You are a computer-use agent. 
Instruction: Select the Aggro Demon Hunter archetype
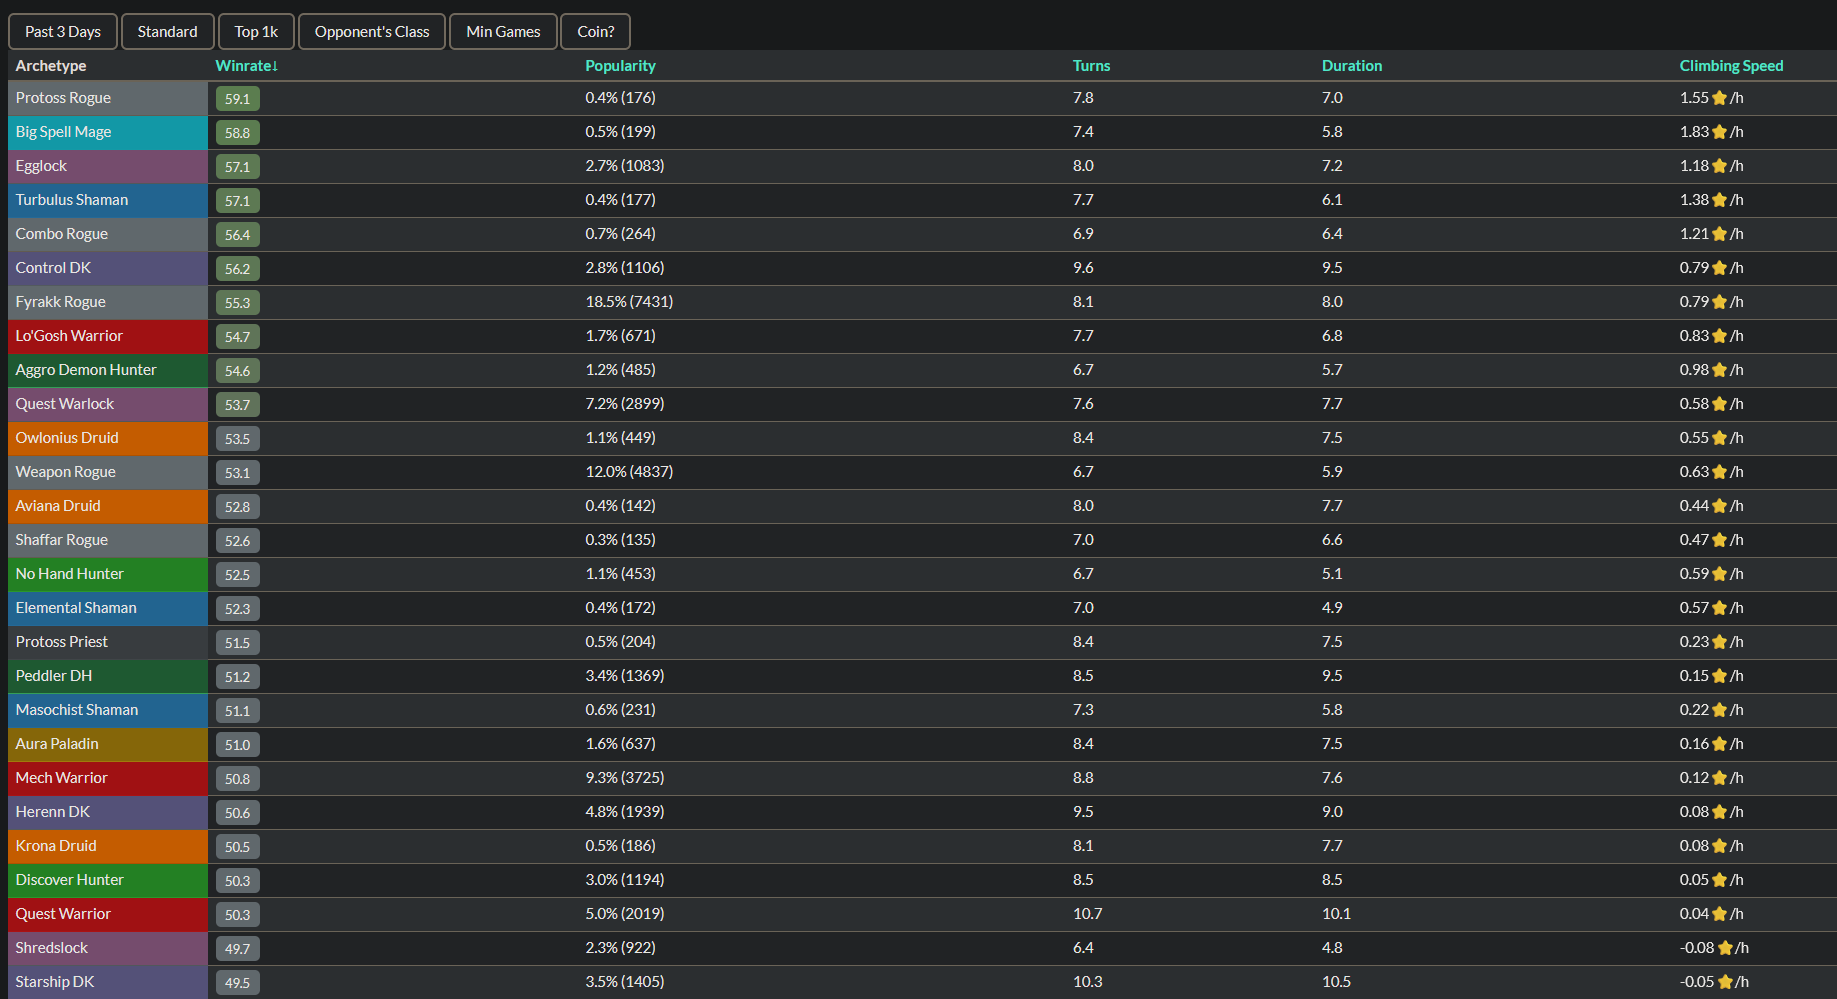[x=108, y=370]
